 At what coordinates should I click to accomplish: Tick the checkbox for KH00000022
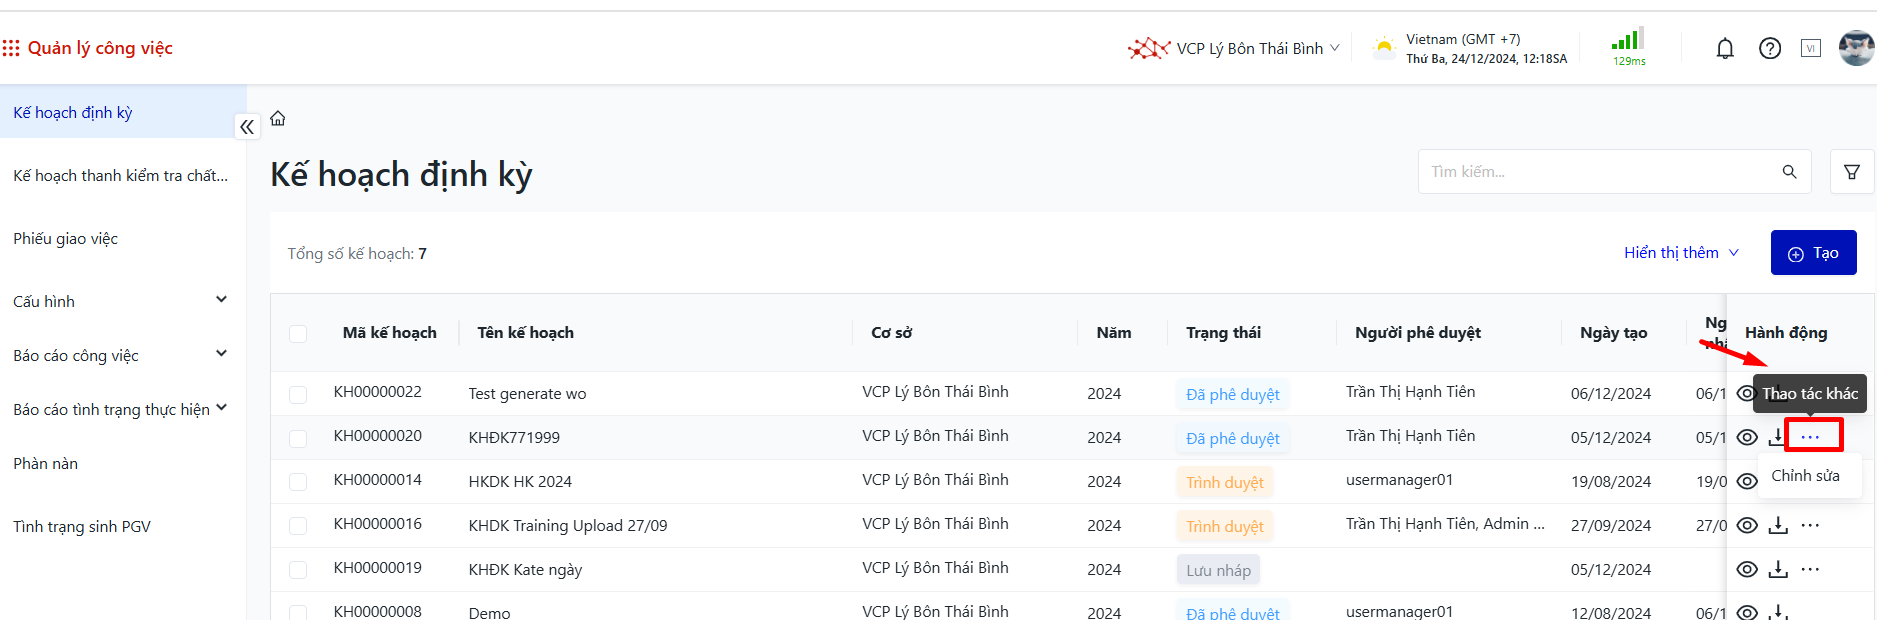click(298, 394)
